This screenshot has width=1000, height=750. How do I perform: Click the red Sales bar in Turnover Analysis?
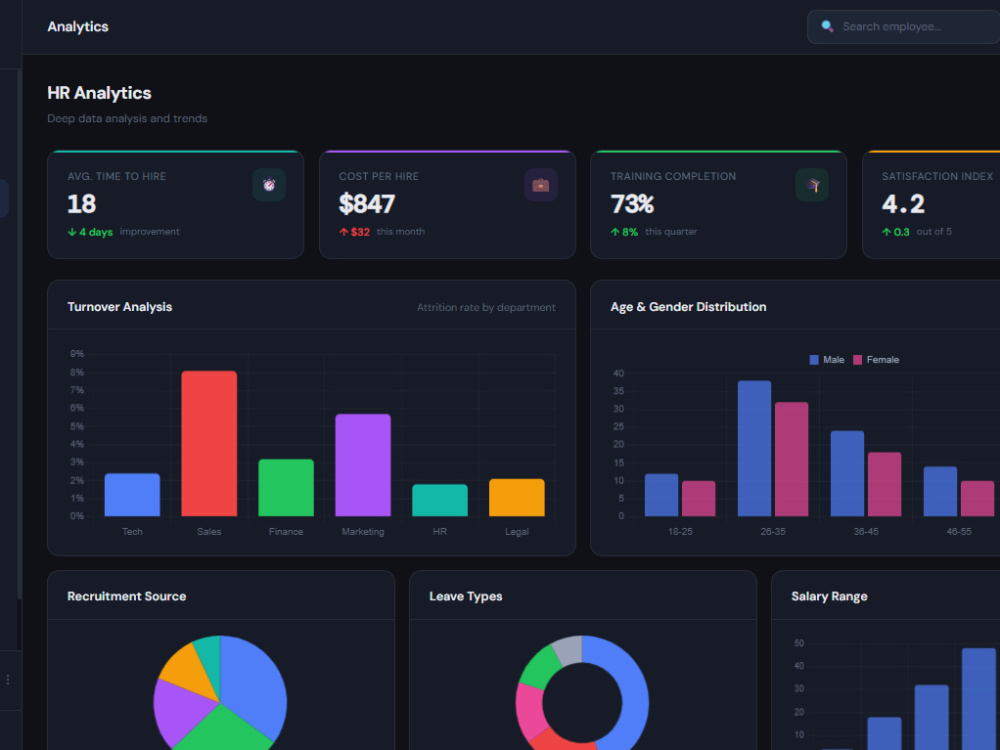coord(209,443)
